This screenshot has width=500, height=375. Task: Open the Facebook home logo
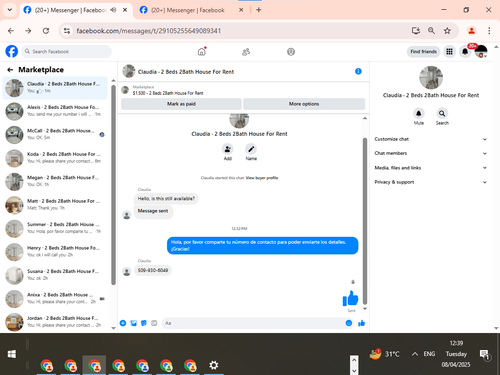(x=12, y=51)
